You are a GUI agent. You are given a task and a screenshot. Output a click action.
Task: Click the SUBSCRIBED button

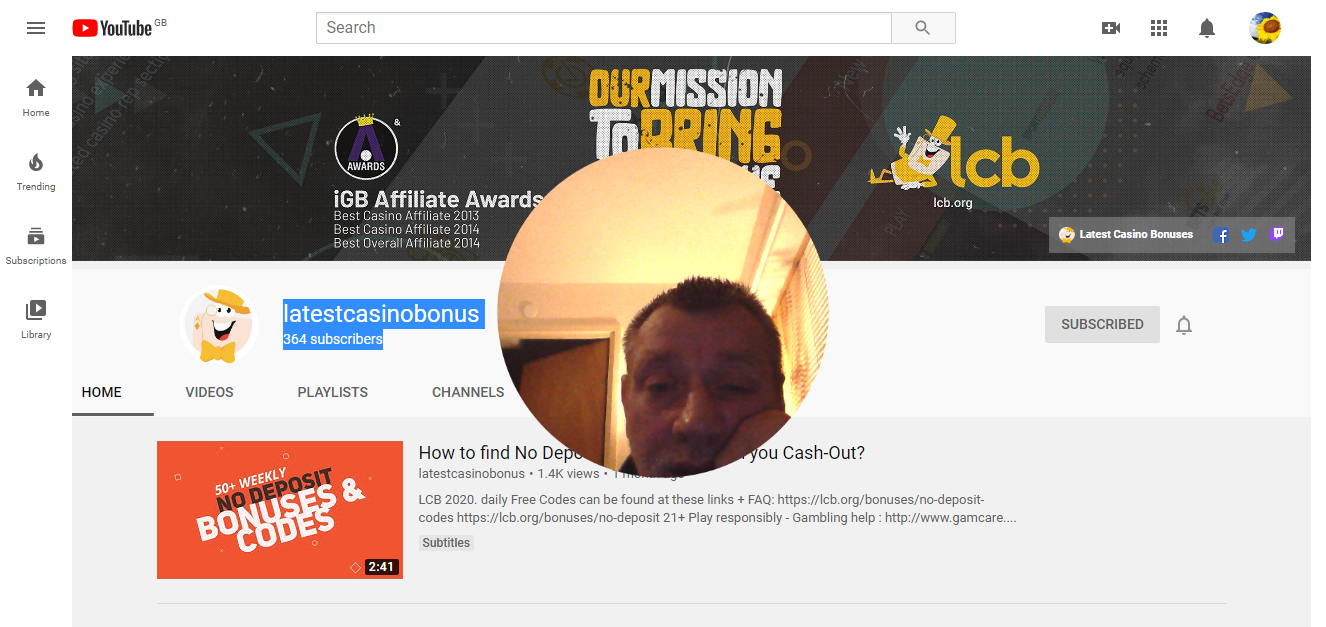[x=1102, y=325]
